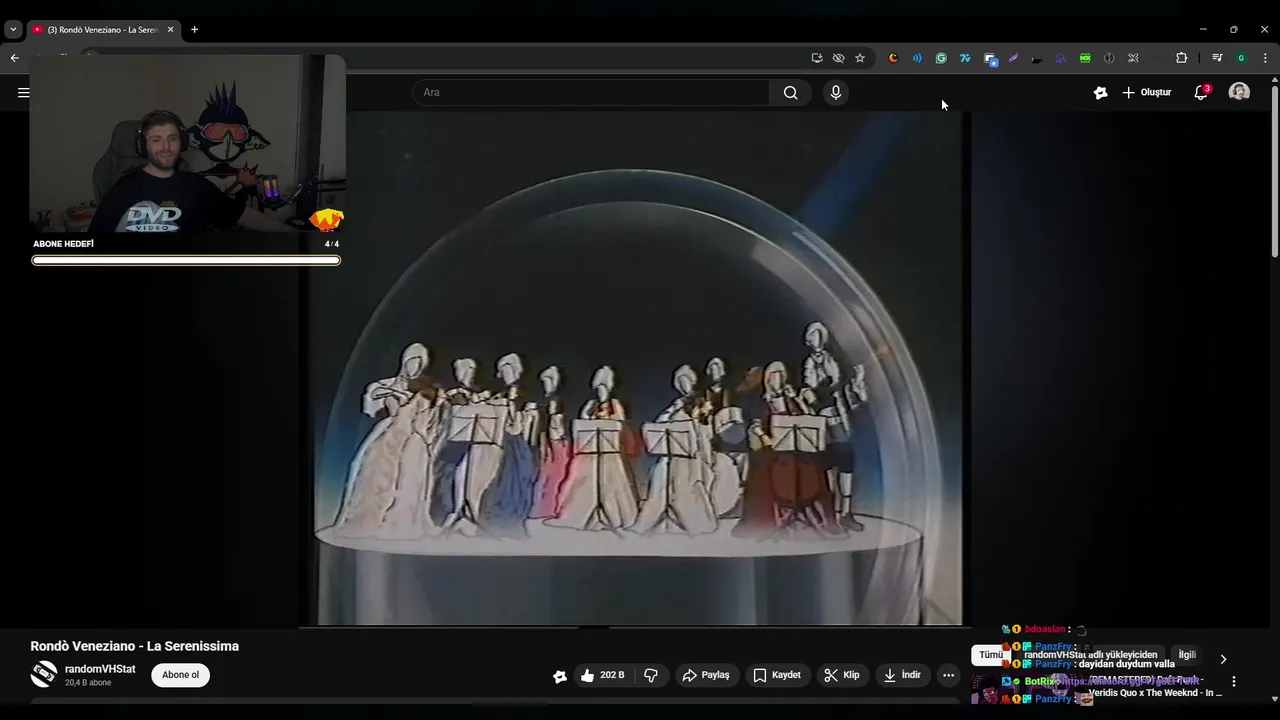Select the İlgili filter chip
1280x720 pixels.
click(x=1187, y=655)
